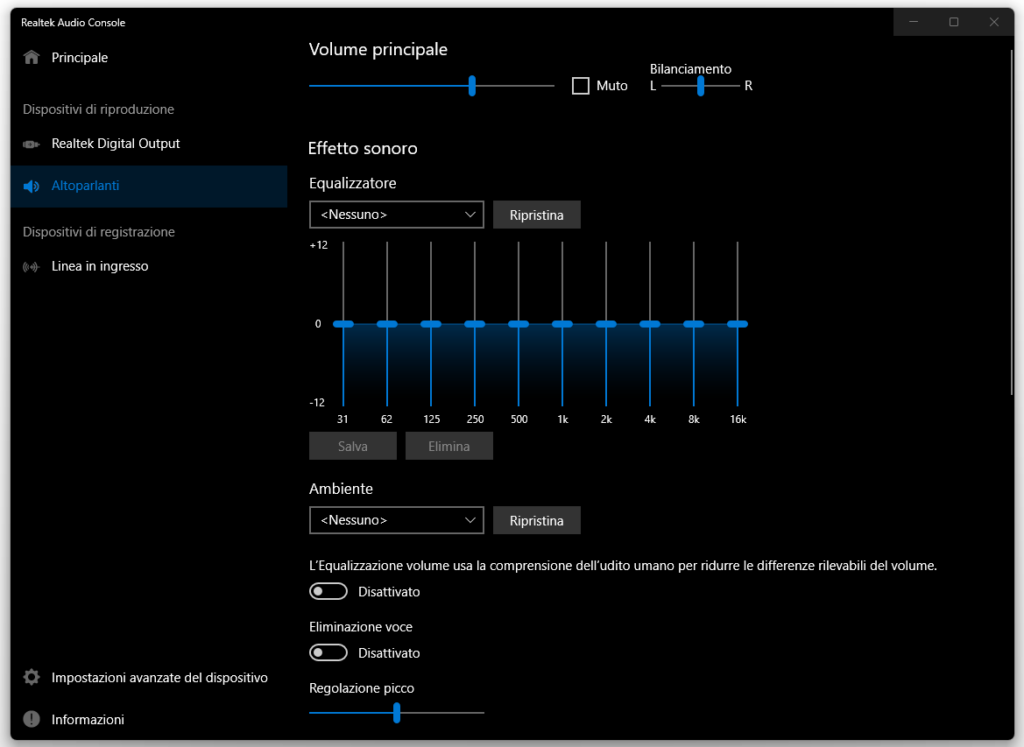Image resolution: width=1024 pixels, height=747 pixels.
Task: Click the 31 Hz equalizer band handle
Action: [344, 324]
